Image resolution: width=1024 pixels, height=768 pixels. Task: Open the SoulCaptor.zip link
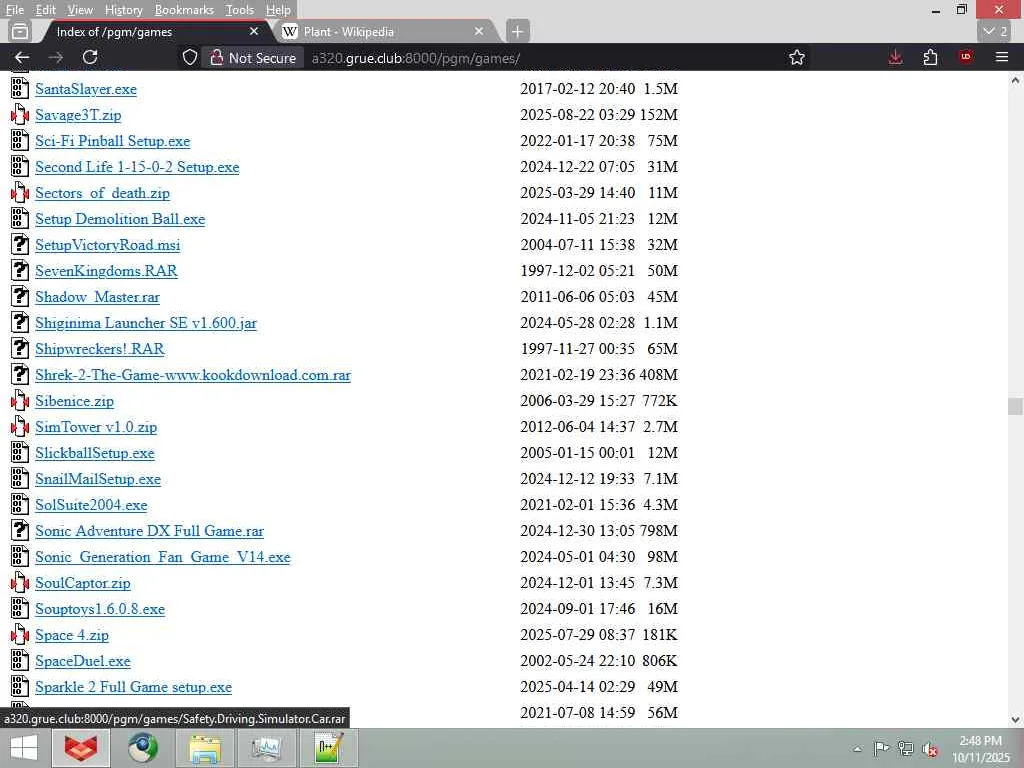click(83, 583)
